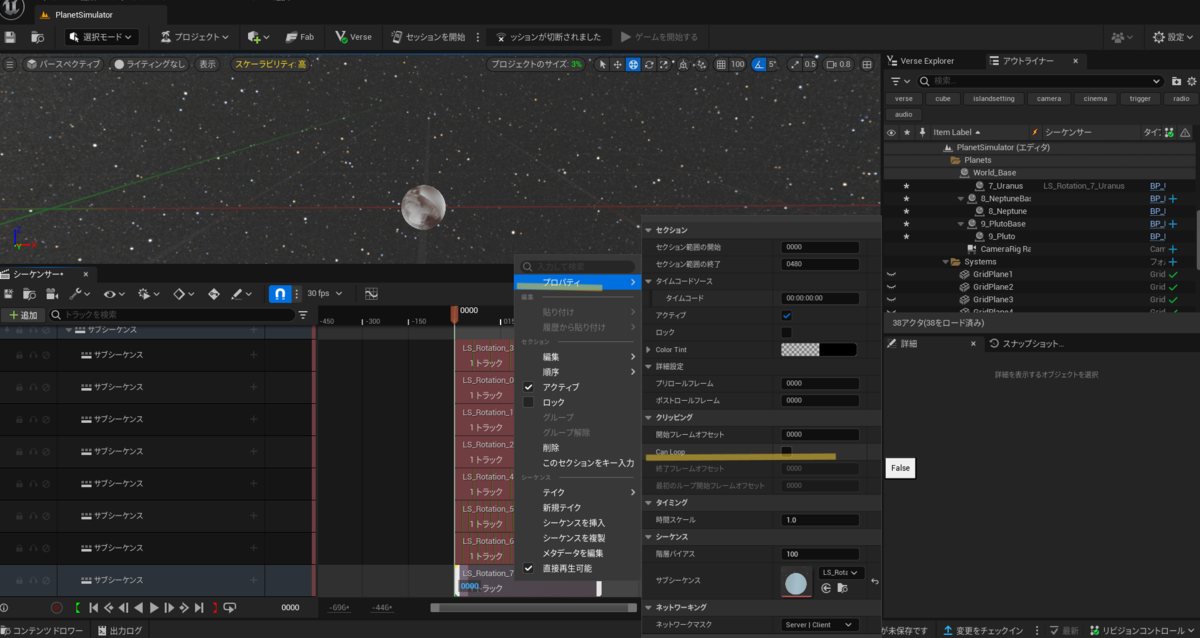1200x638 pixels.
Task: Open the Color Tint swatch
Action: point(819,350)
